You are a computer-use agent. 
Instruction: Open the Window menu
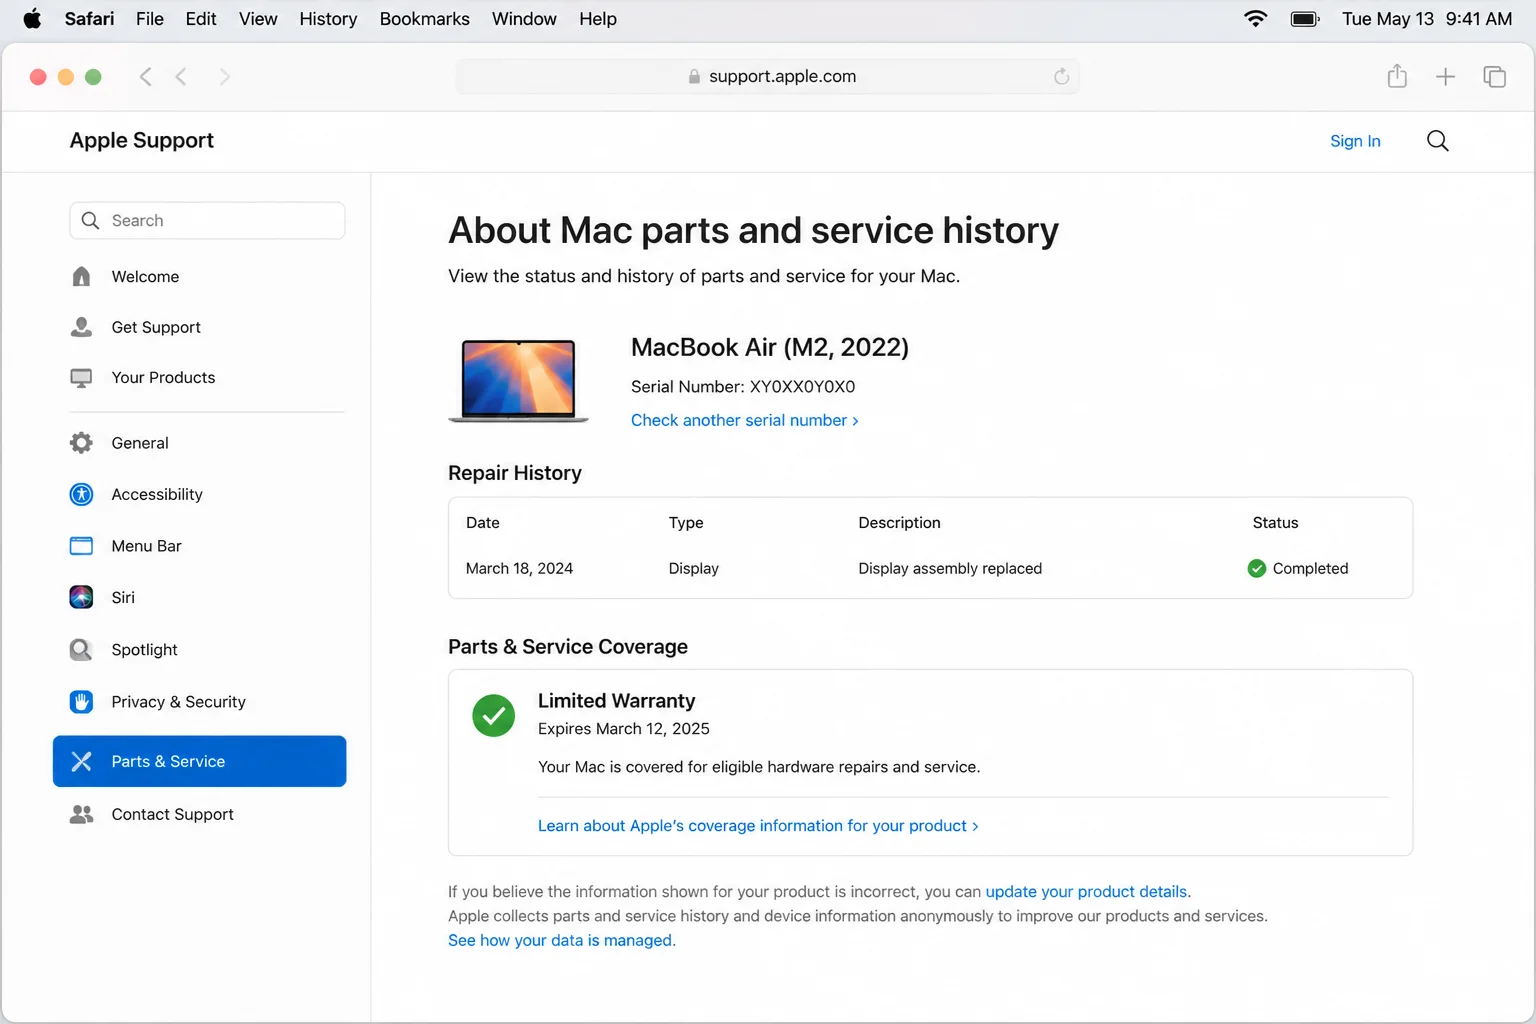pyautogui.click(x=524, y=19)
